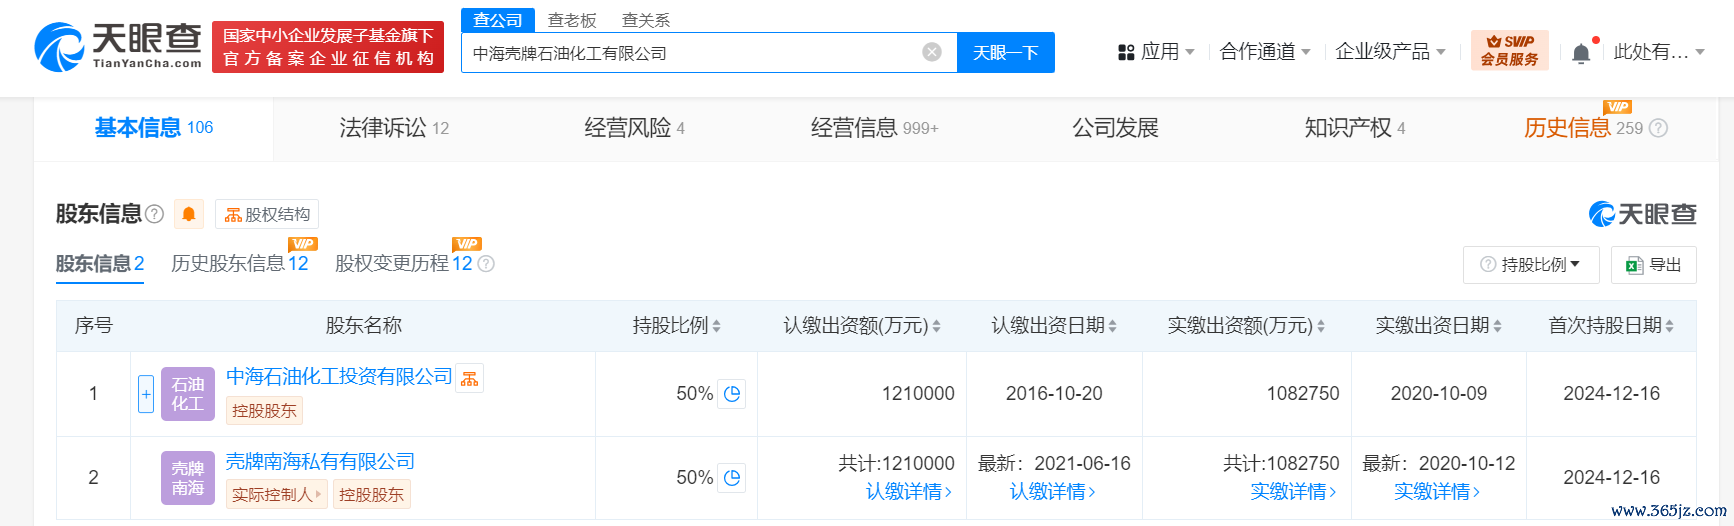Open the 持股比例 filter dropdown
The width and height of the screenshot is (1734, 526).
point(1531,265)
